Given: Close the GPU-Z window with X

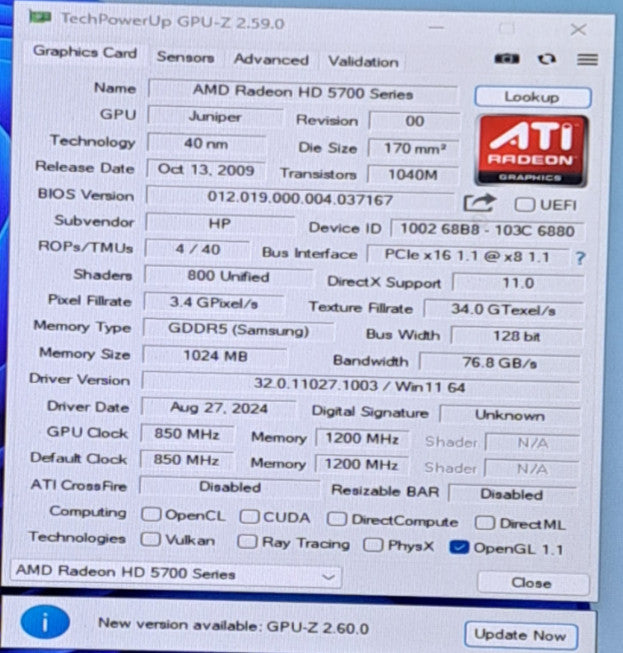Looking at the screenshot, I should [x=578, y=30].
